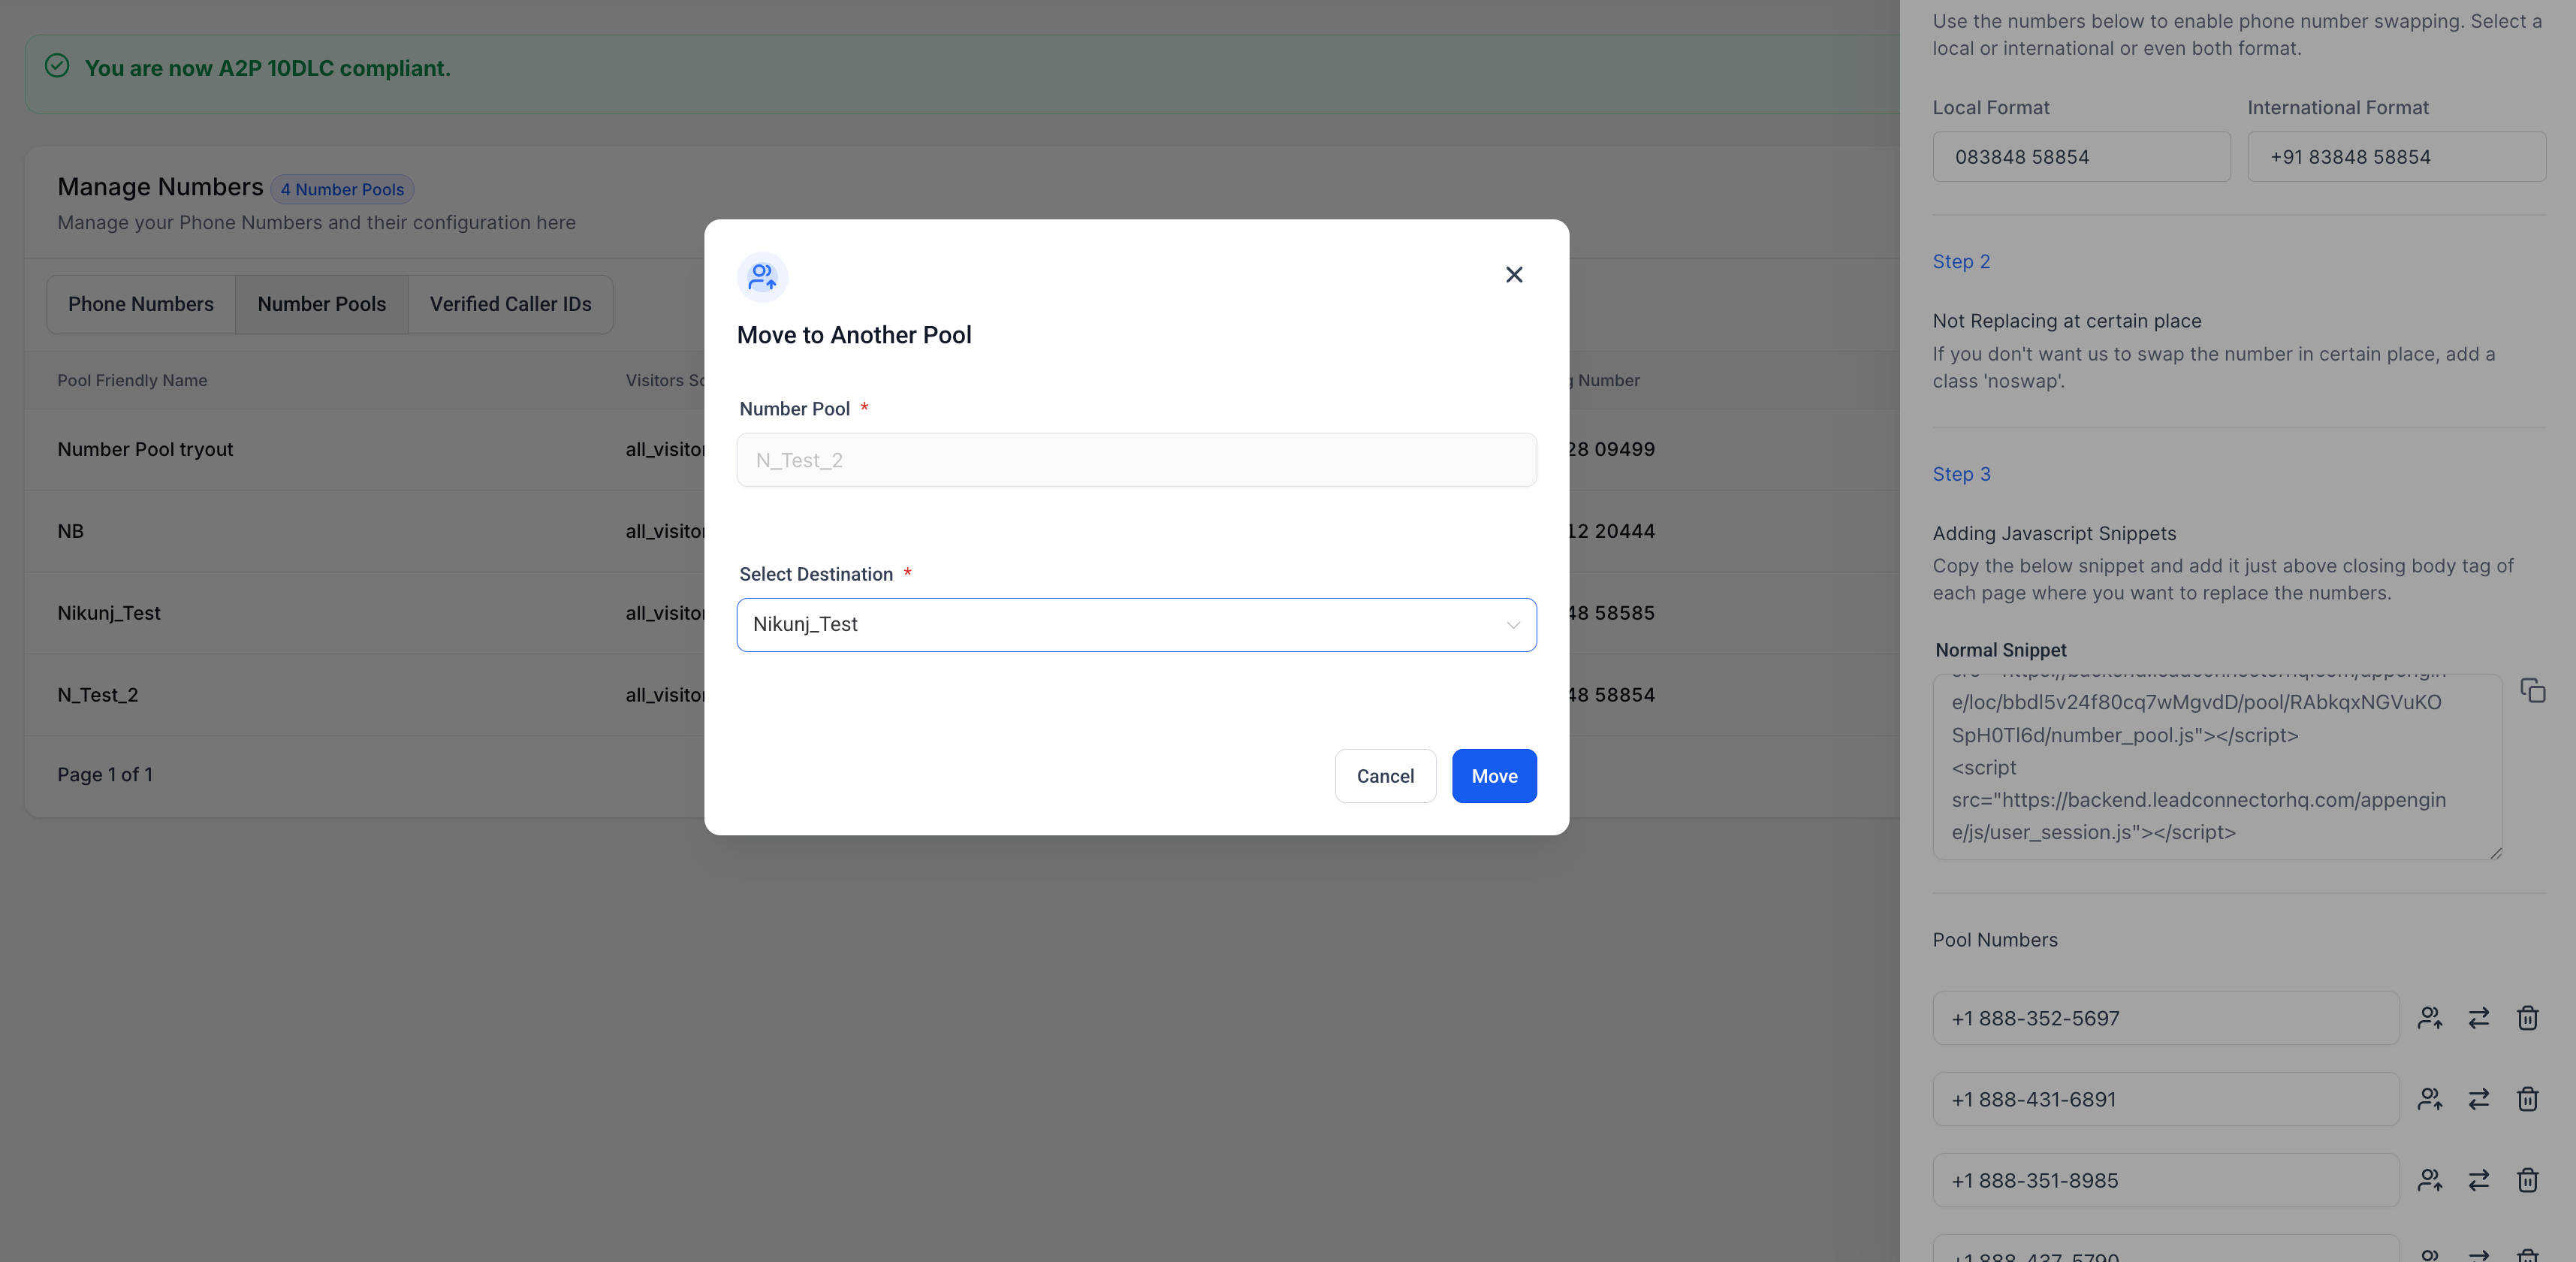Move +1 888-431-6891 to another pool
2576x1262 pixels.
(2430, 1099)
